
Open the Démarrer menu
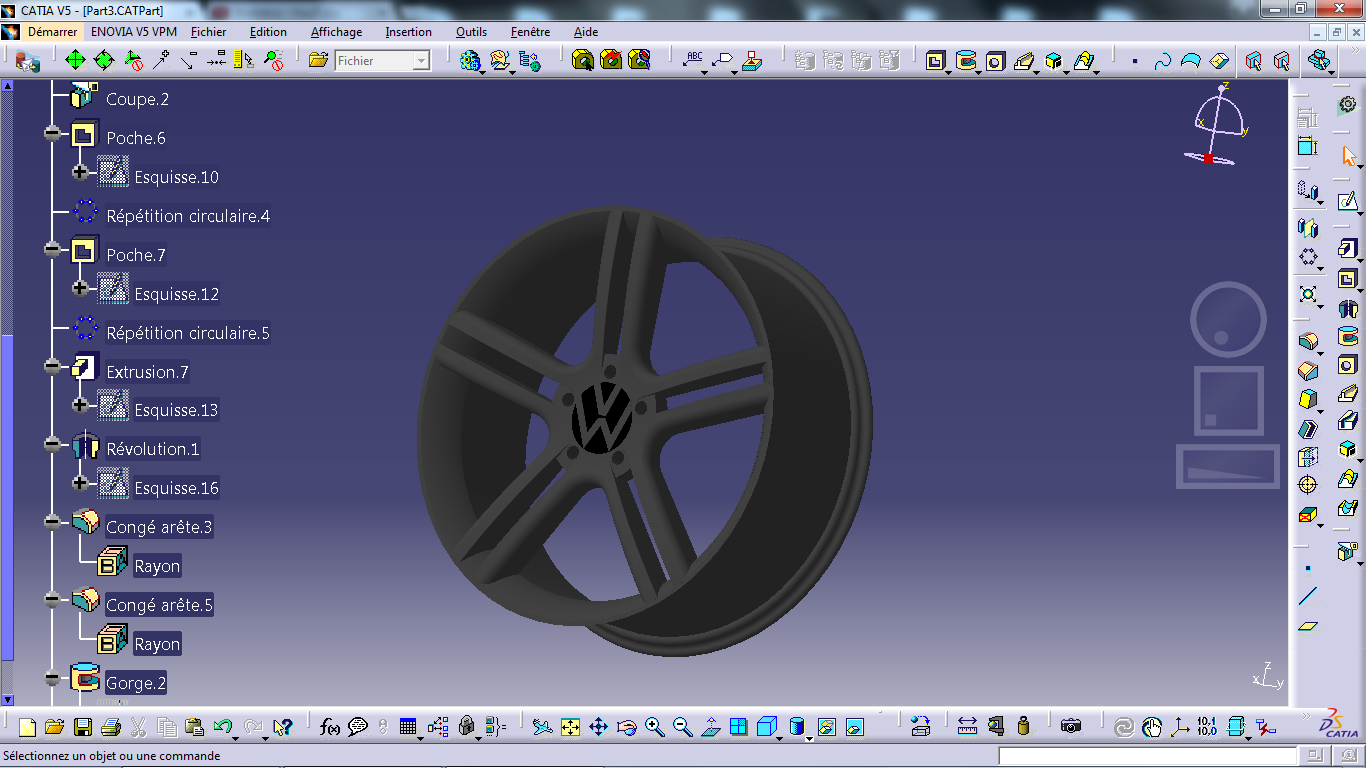pyautogui.click(x=52, y=32)
